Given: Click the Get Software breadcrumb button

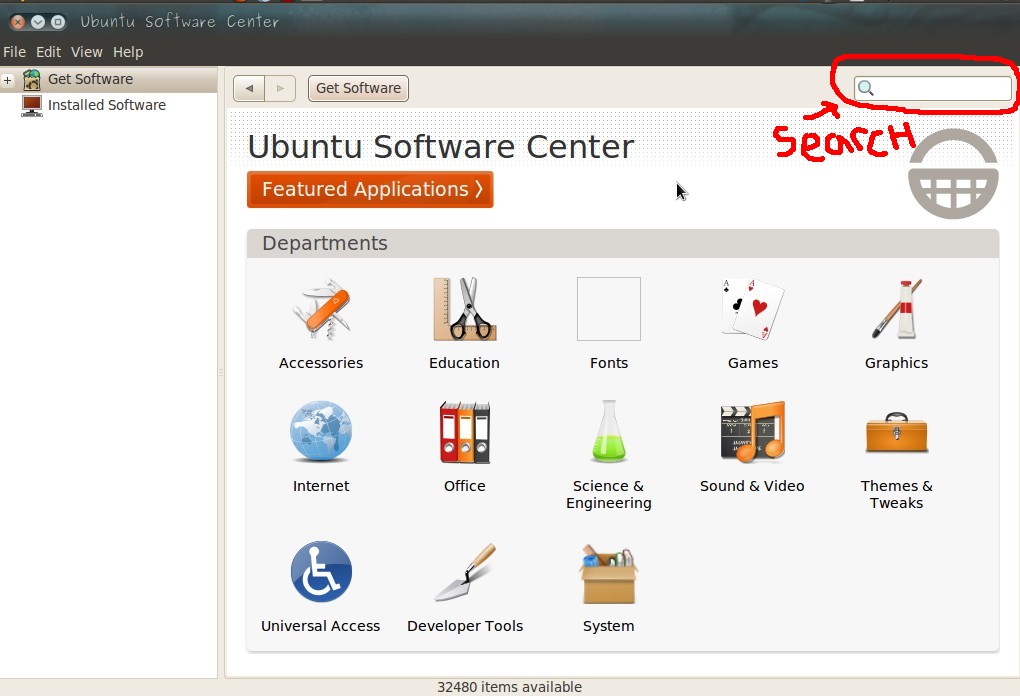Looking at the screenshot, I should 358,88.
